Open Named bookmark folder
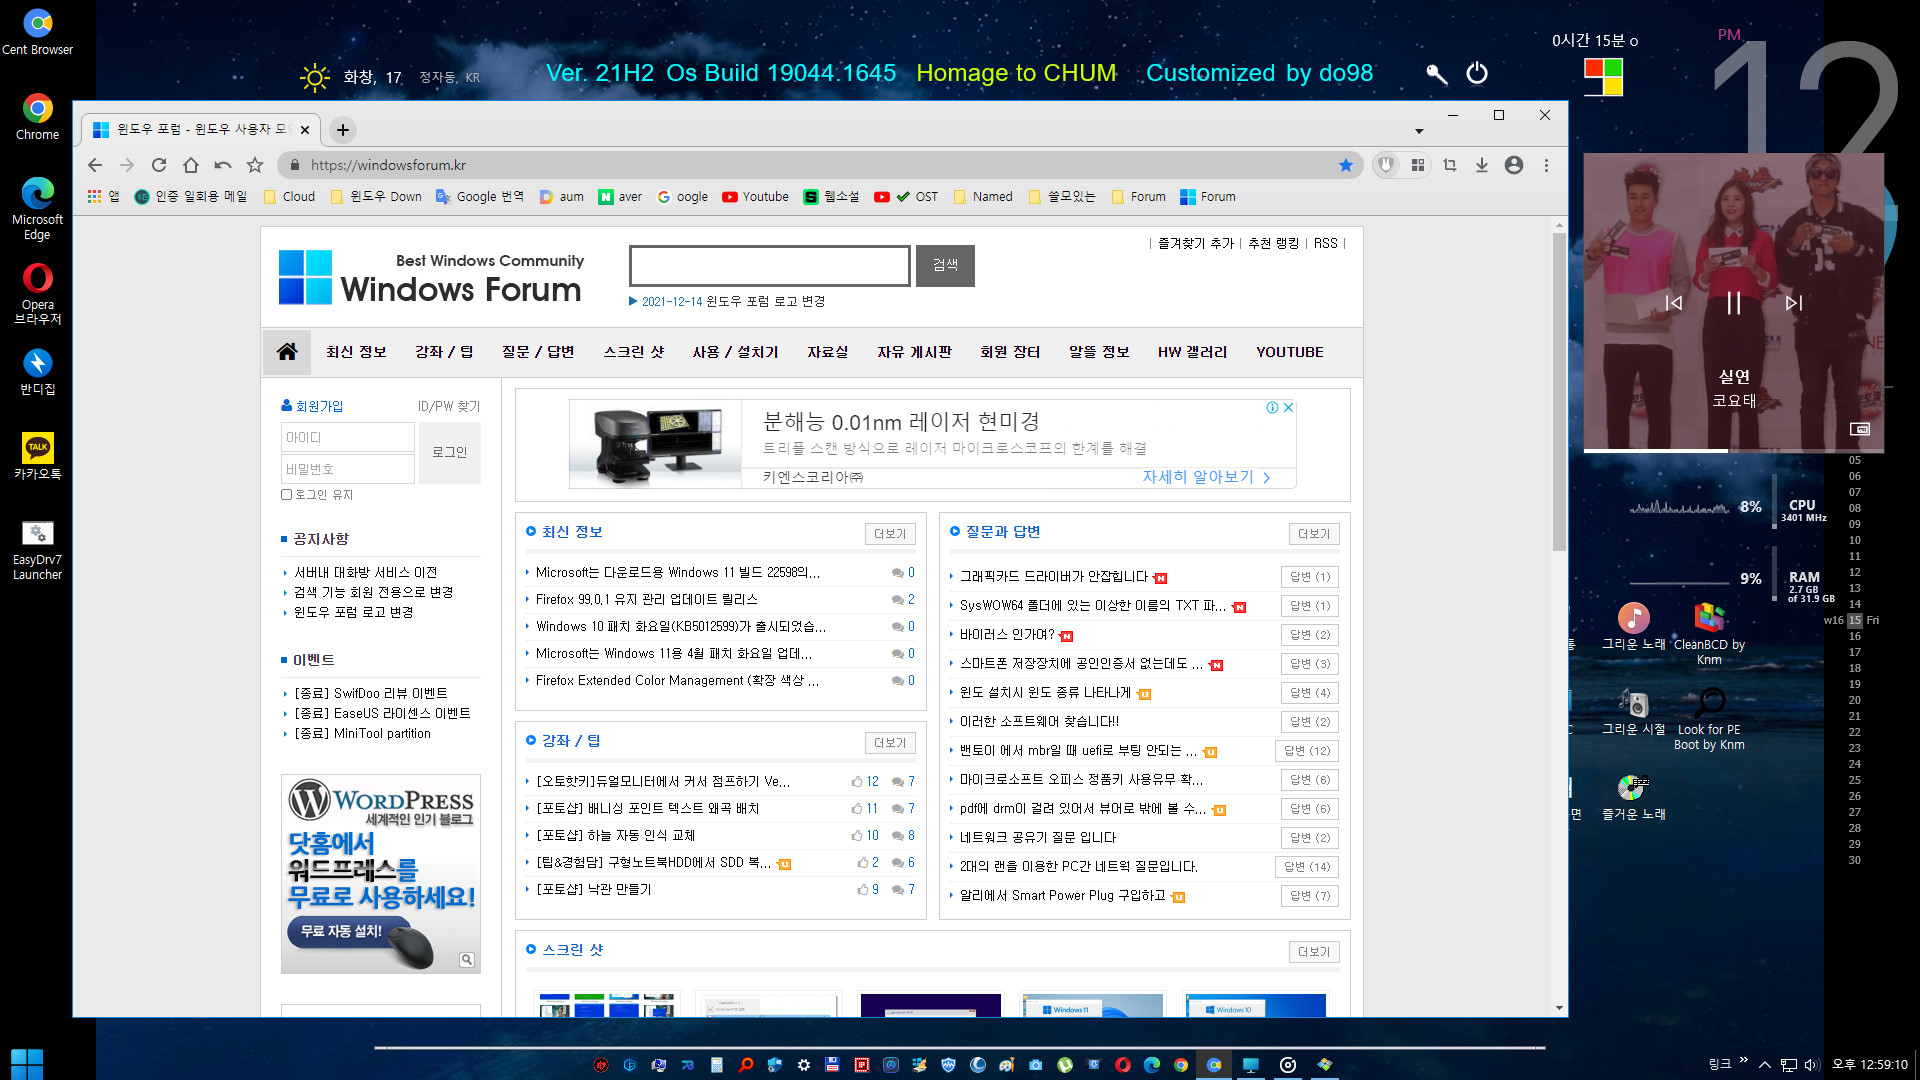The image size is (1920, 1080). (983, 197)
